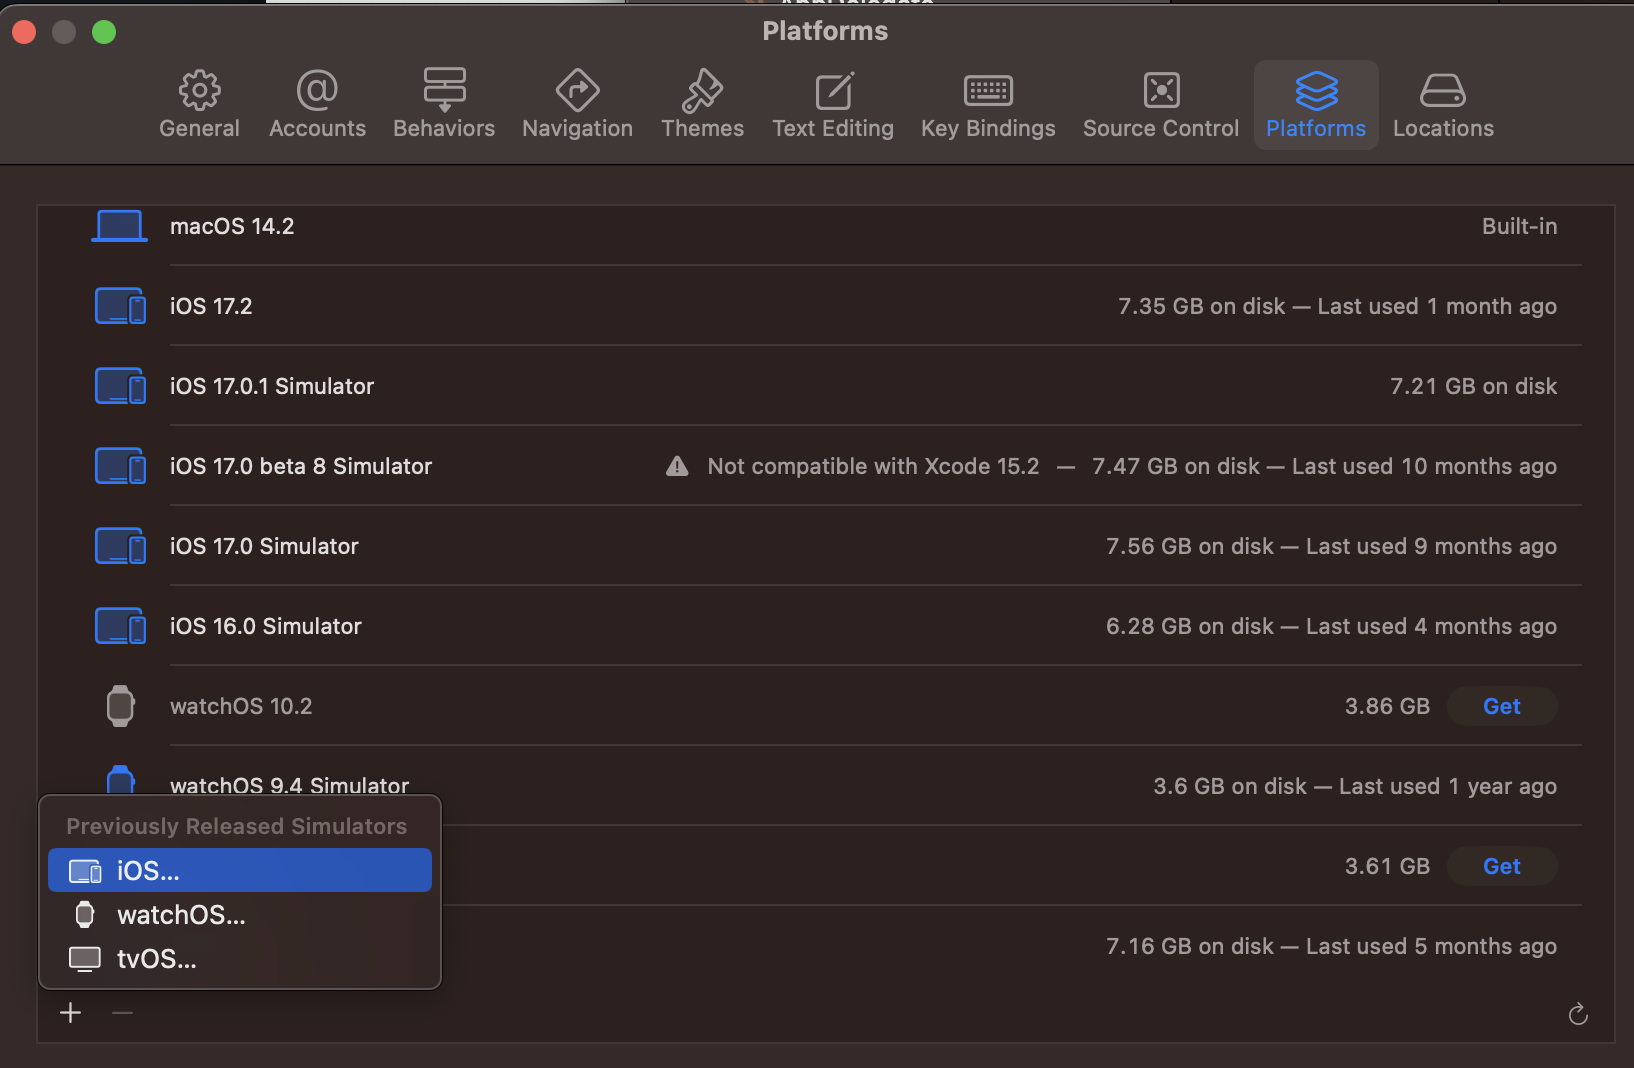Open the Behaviors icon
Viewport: 1634px width, 1068px height.
pos(444,90)
